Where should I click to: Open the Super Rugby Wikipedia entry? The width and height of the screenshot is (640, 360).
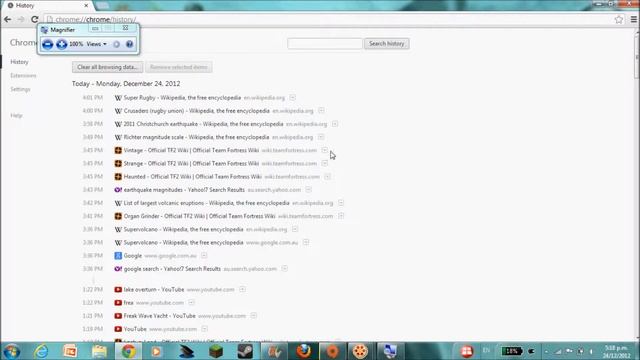click(x=182, y=98)
